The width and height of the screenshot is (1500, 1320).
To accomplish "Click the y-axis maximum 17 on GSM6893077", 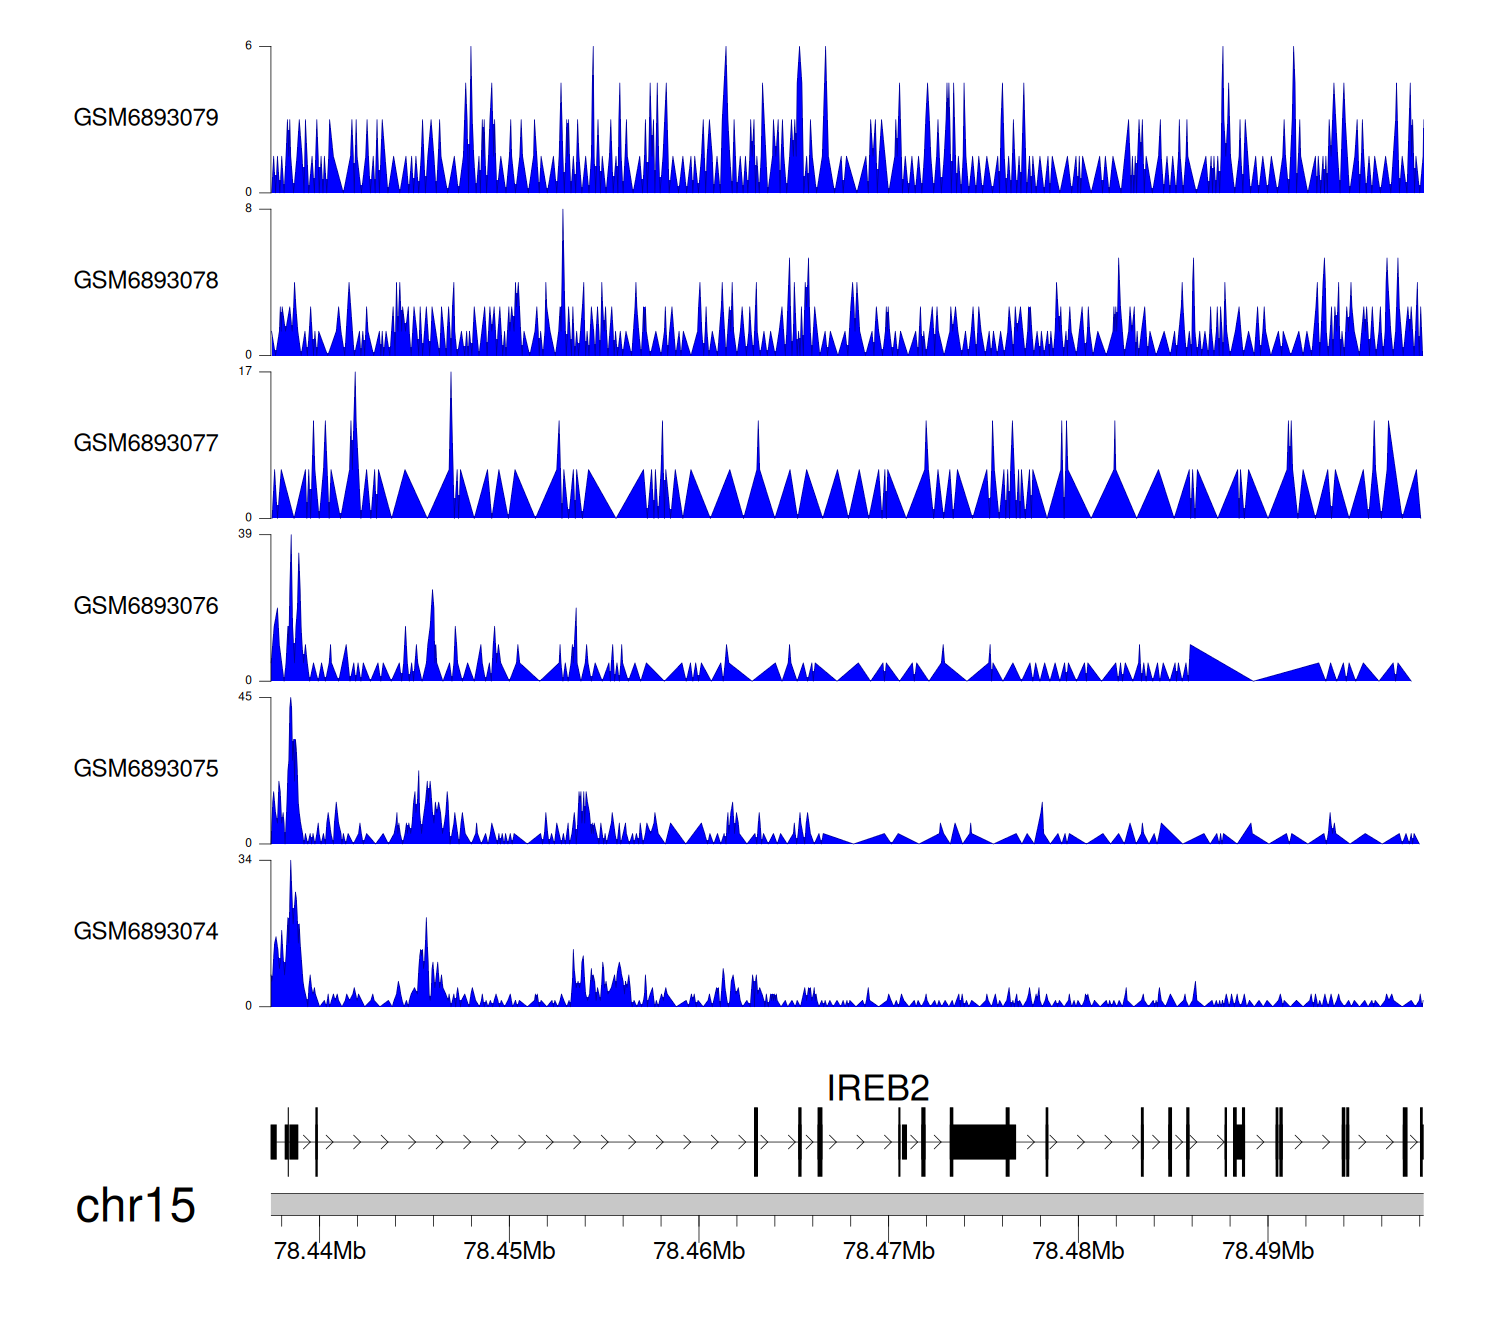I will [245, 372].
